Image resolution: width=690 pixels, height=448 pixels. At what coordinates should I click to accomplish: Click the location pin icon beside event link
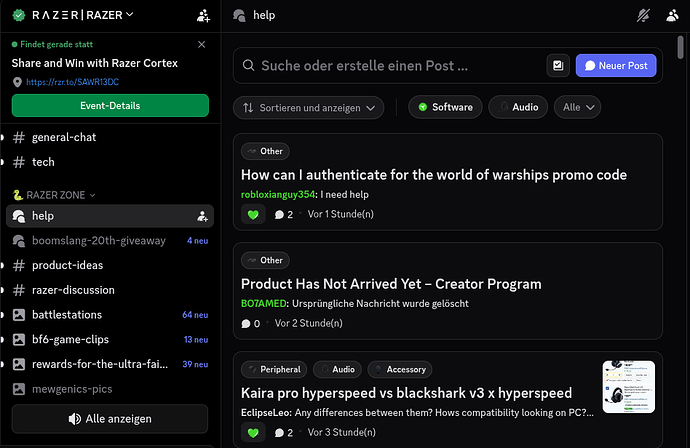pos(17,82)
